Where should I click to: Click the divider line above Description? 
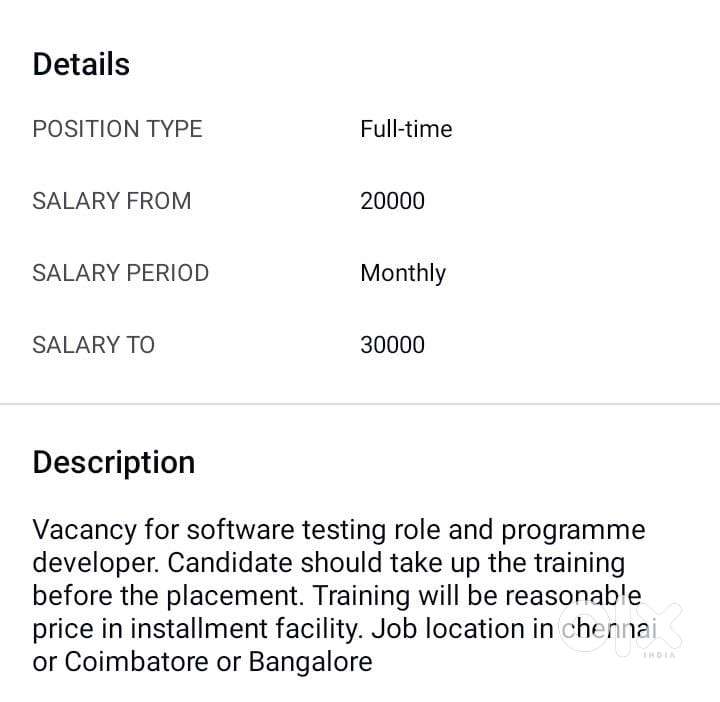[x=360, y=404]
